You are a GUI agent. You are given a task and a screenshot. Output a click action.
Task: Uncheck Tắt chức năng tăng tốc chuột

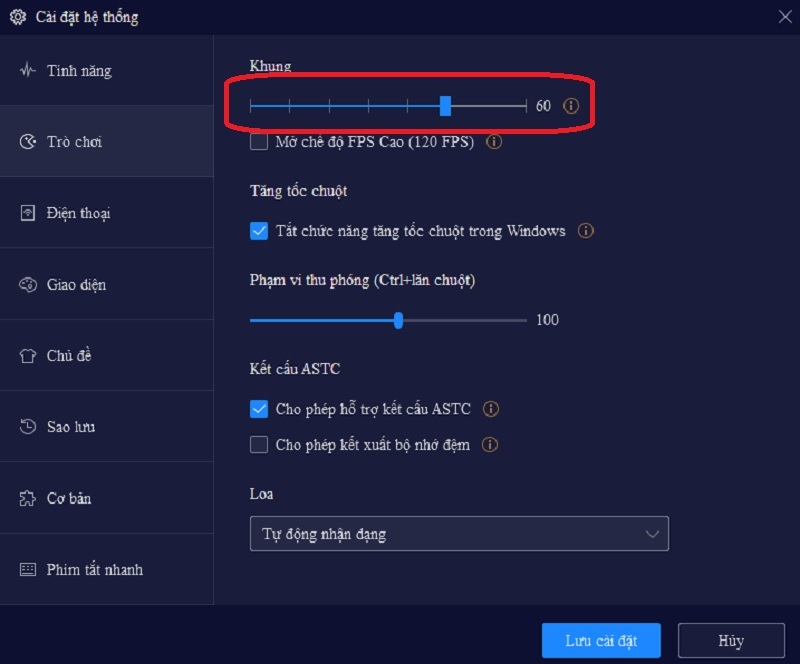click(x=259, y=231)
